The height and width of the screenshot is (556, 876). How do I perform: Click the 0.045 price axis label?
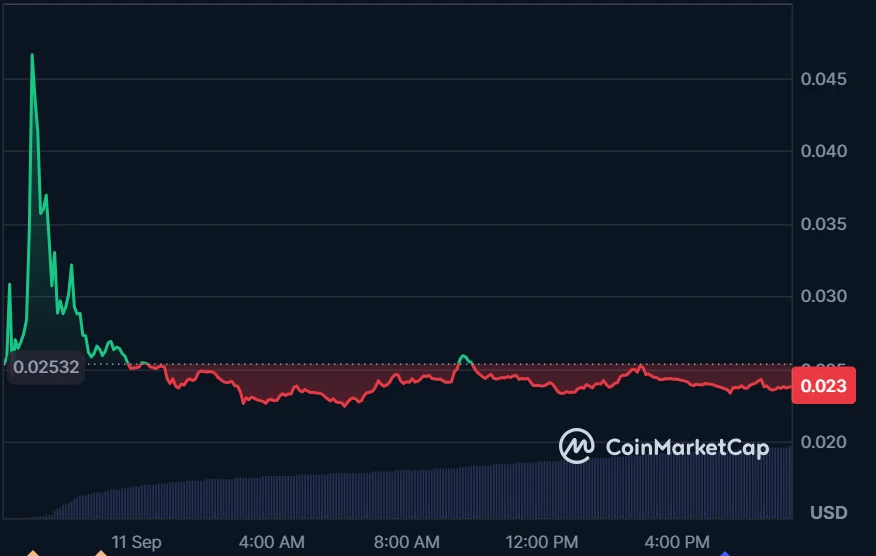[823, 79]
